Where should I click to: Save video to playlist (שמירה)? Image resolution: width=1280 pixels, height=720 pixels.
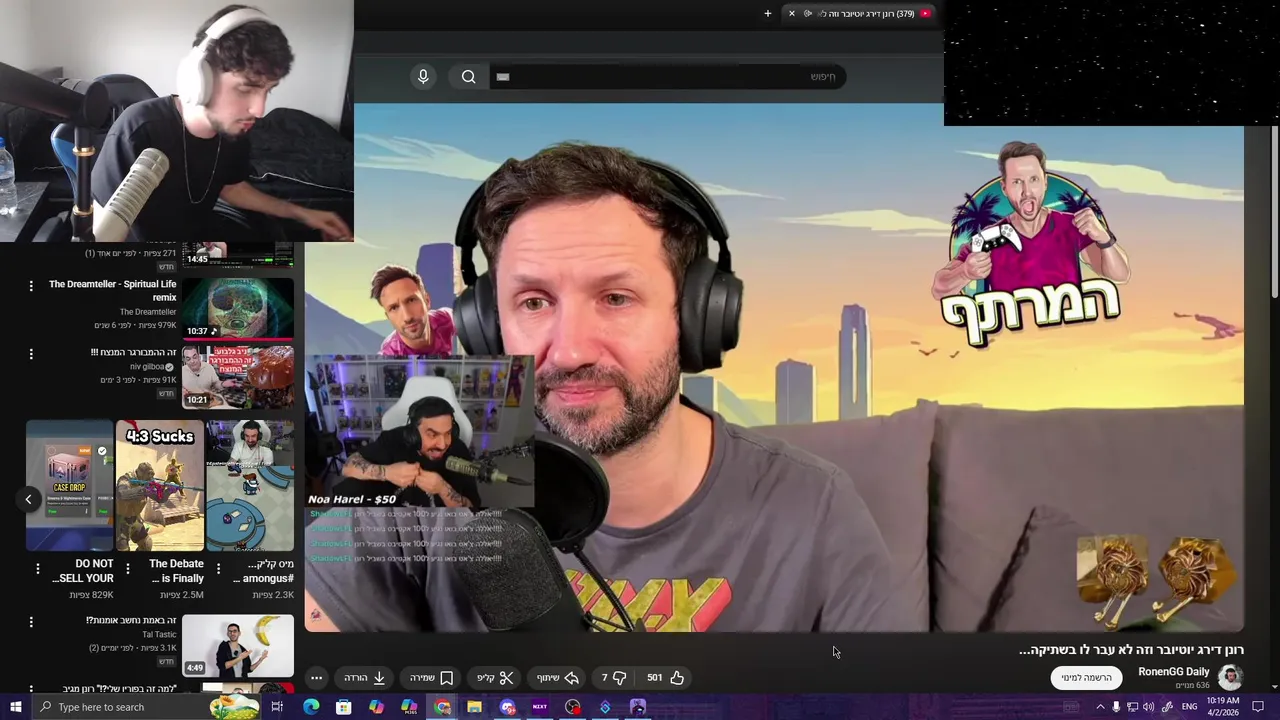[x=431, y=678]
